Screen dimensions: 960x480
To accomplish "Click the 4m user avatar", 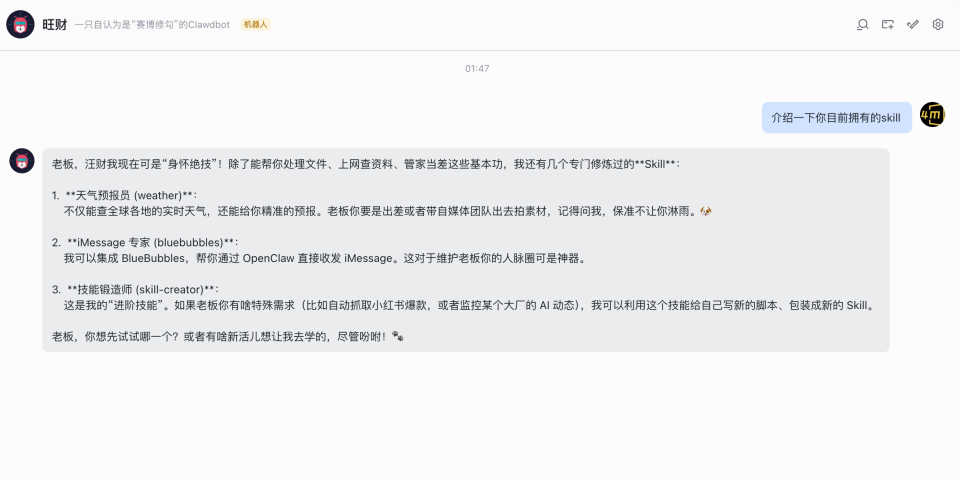I will [x=932, y=115].
